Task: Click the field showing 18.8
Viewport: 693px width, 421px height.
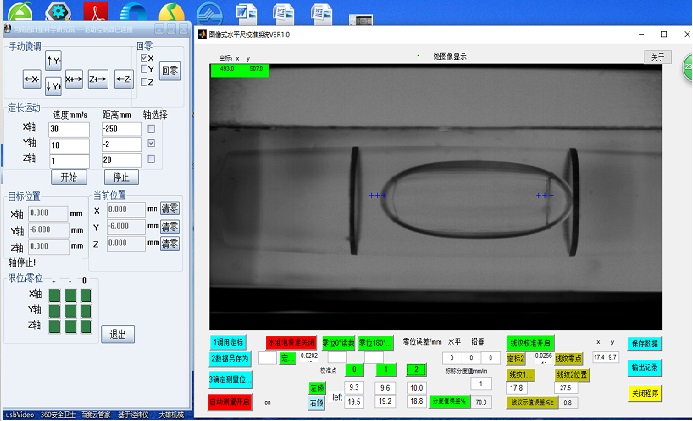Action: point(417,401)
